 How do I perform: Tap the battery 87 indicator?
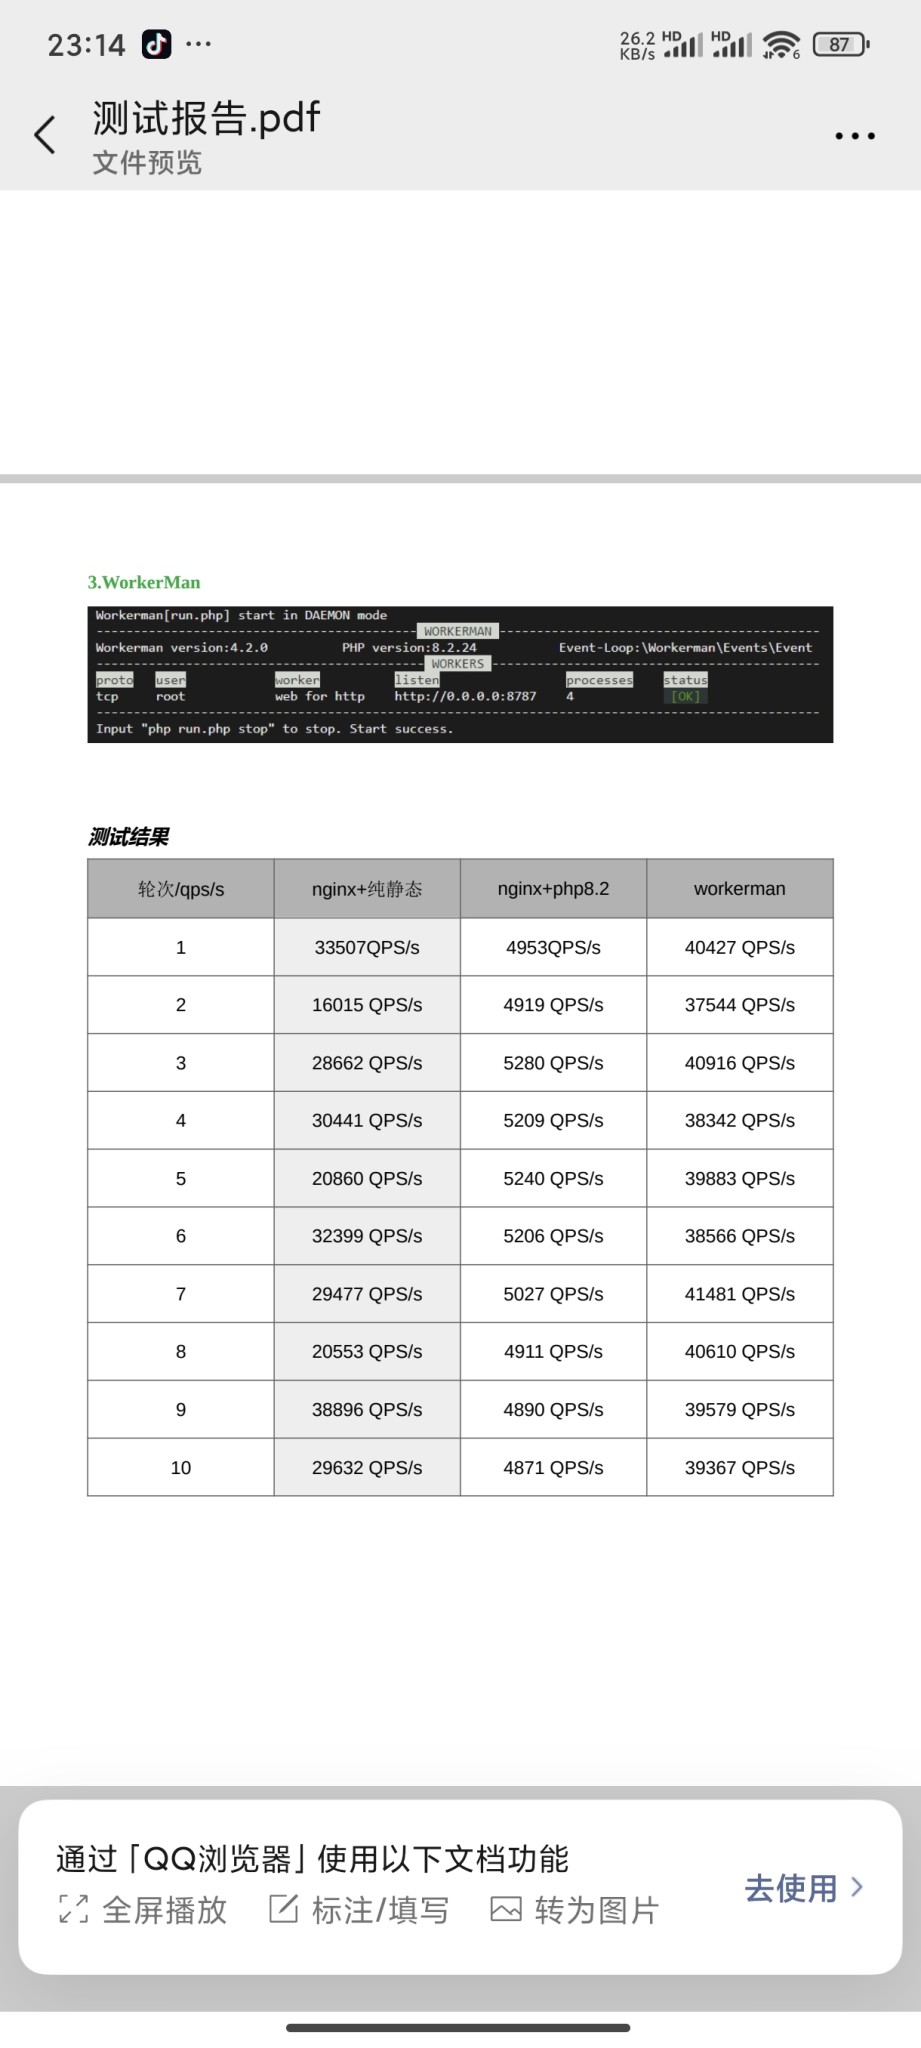pyautogui.click(x=841, y=44)
